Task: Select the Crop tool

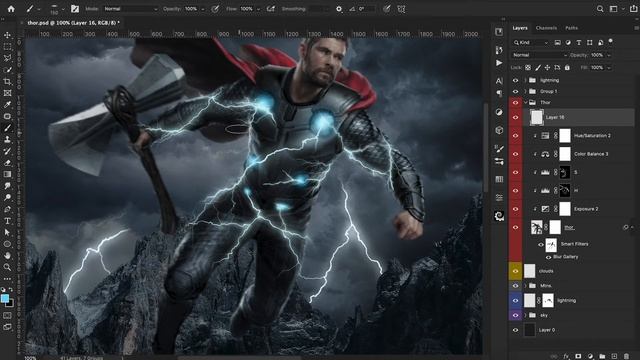Action: pos(7,82)
